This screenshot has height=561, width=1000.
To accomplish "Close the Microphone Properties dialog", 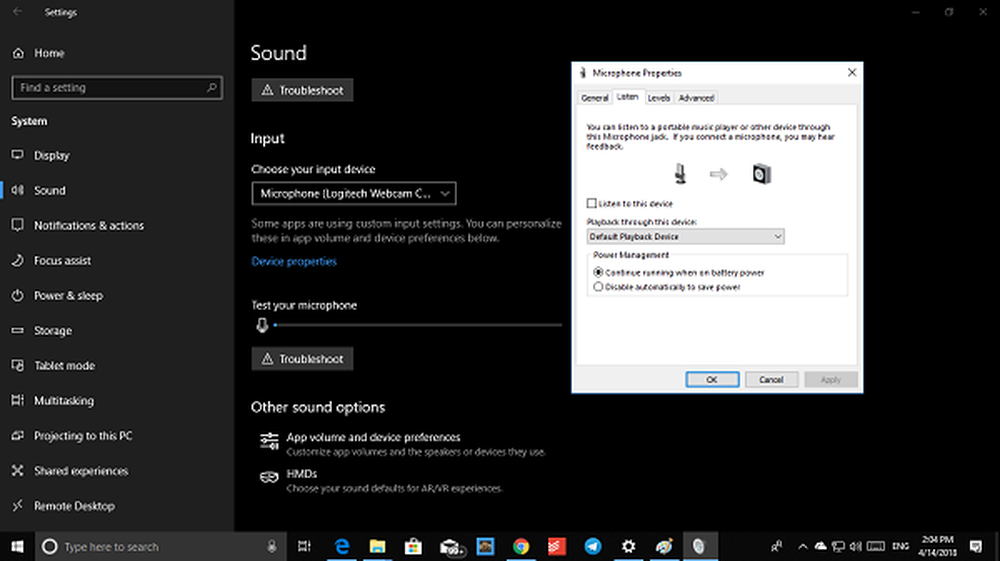I will coord(852,73).
